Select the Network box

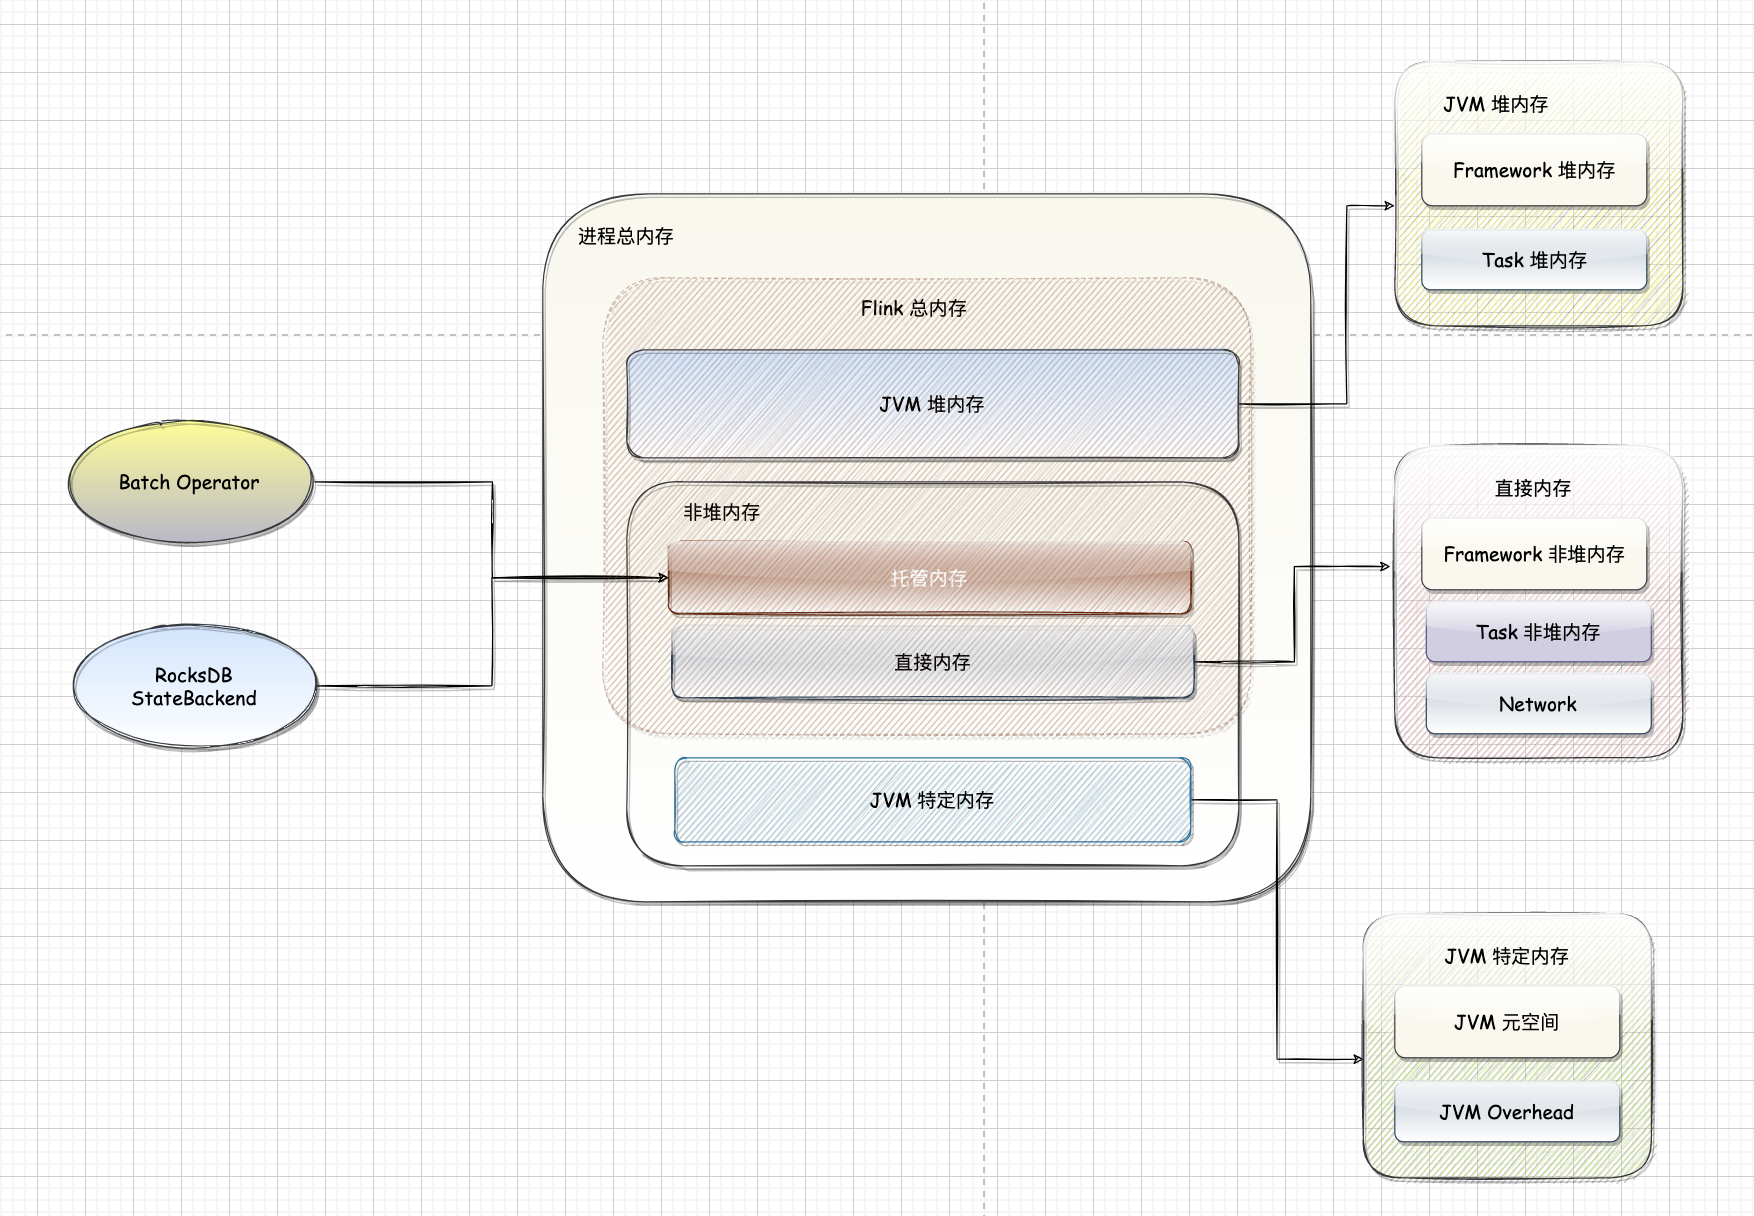[x=1538, y=704]
